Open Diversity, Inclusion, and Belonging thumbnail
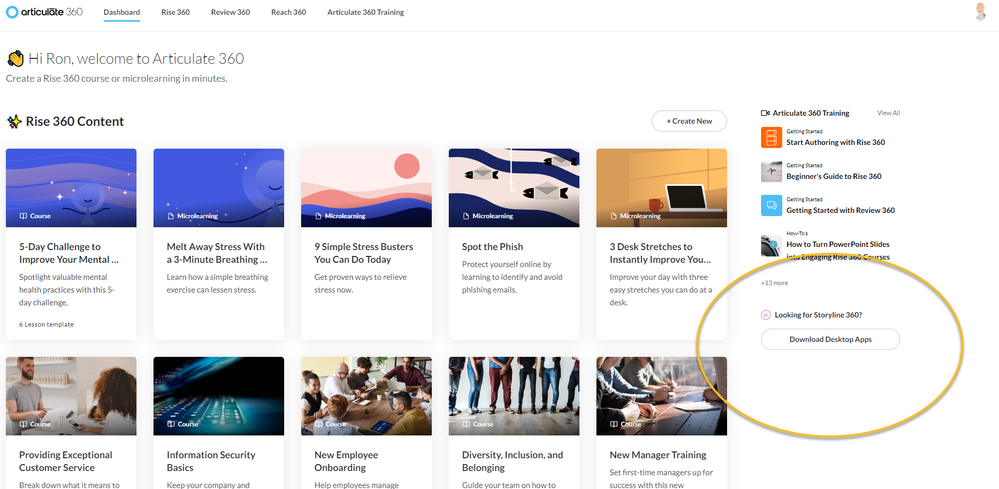Viewport: 999px width, 489px height. tap(514, 396)
